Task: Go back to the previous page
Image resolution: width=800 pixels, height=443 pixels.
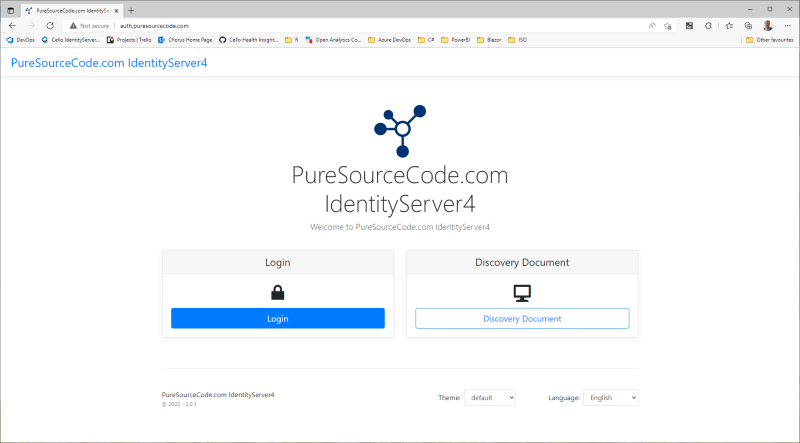Action: [12, 26]
